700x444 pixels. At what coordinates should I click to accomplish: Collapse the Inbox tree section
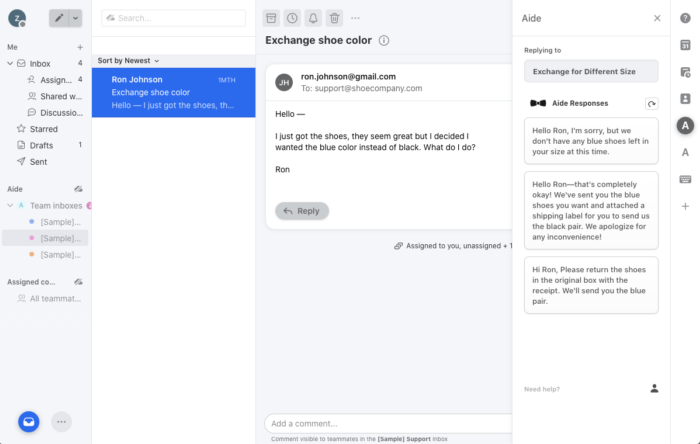click(10, 63)
